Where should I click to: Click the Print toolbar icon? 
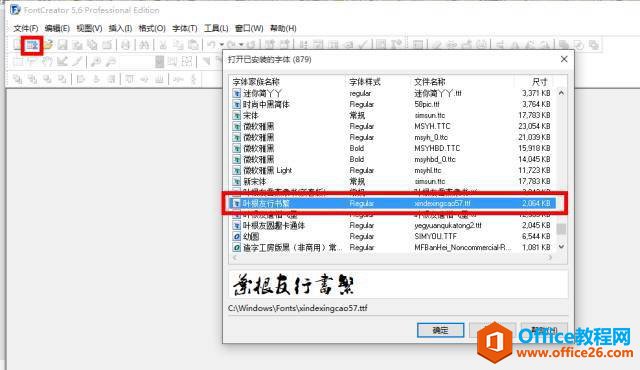126,45
